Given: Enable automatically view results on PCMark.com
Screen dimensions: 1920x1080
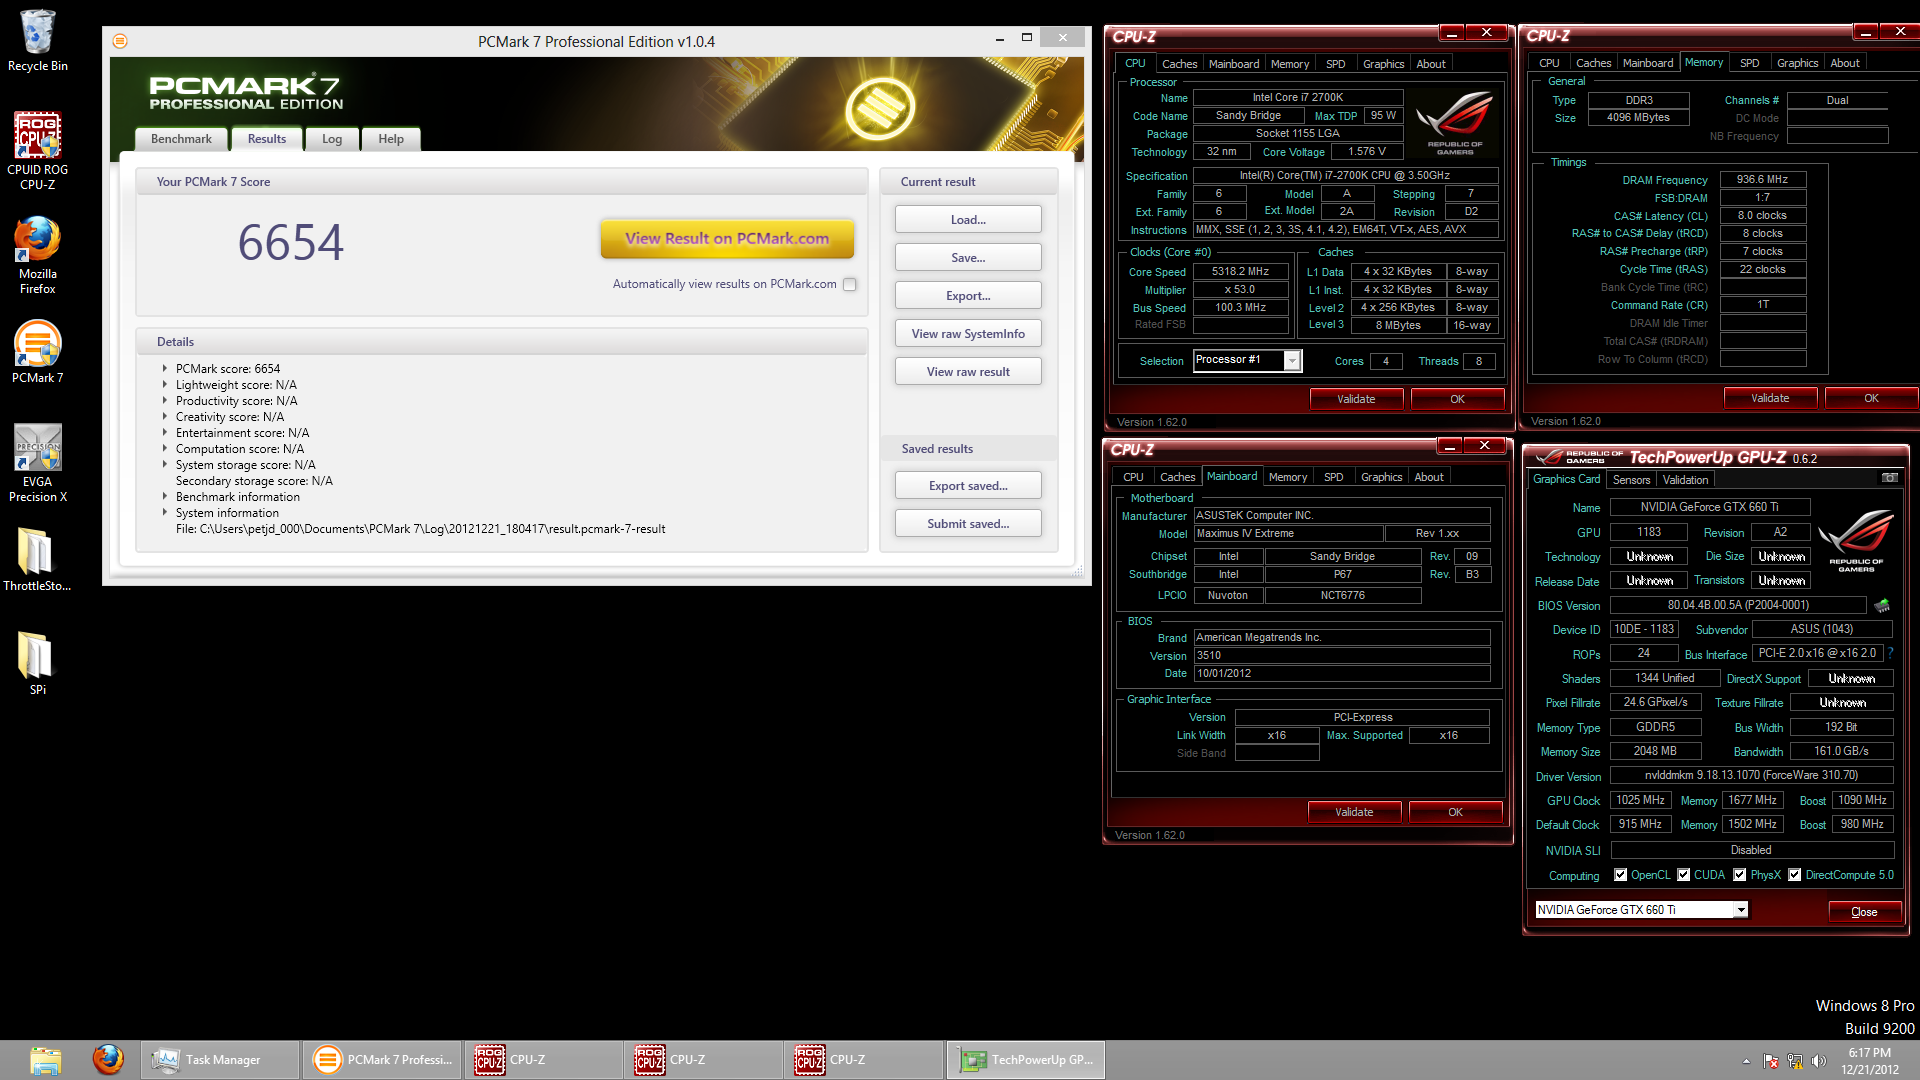Looking at the screenshot, I should (849, 285).
